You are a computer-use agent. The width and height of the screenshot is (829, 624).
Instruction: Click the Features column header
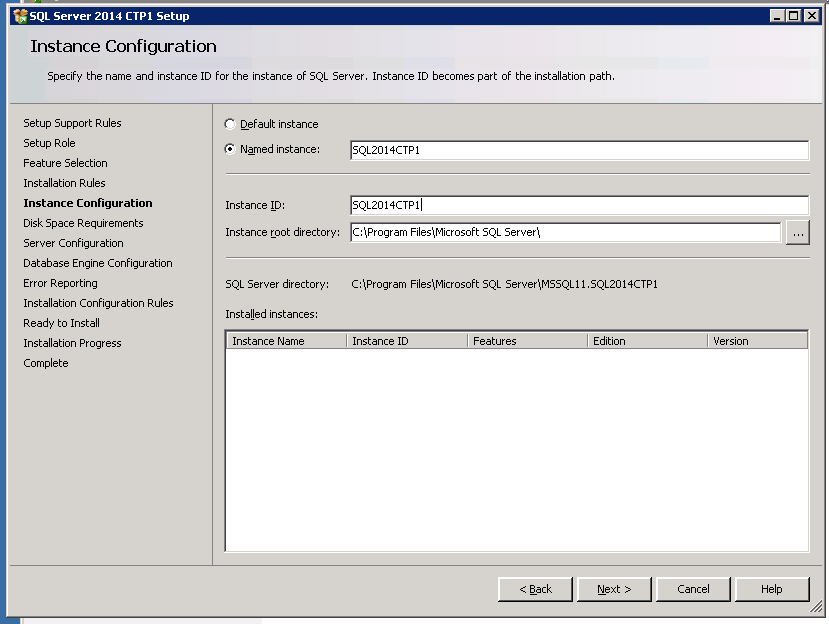[526, 341]
